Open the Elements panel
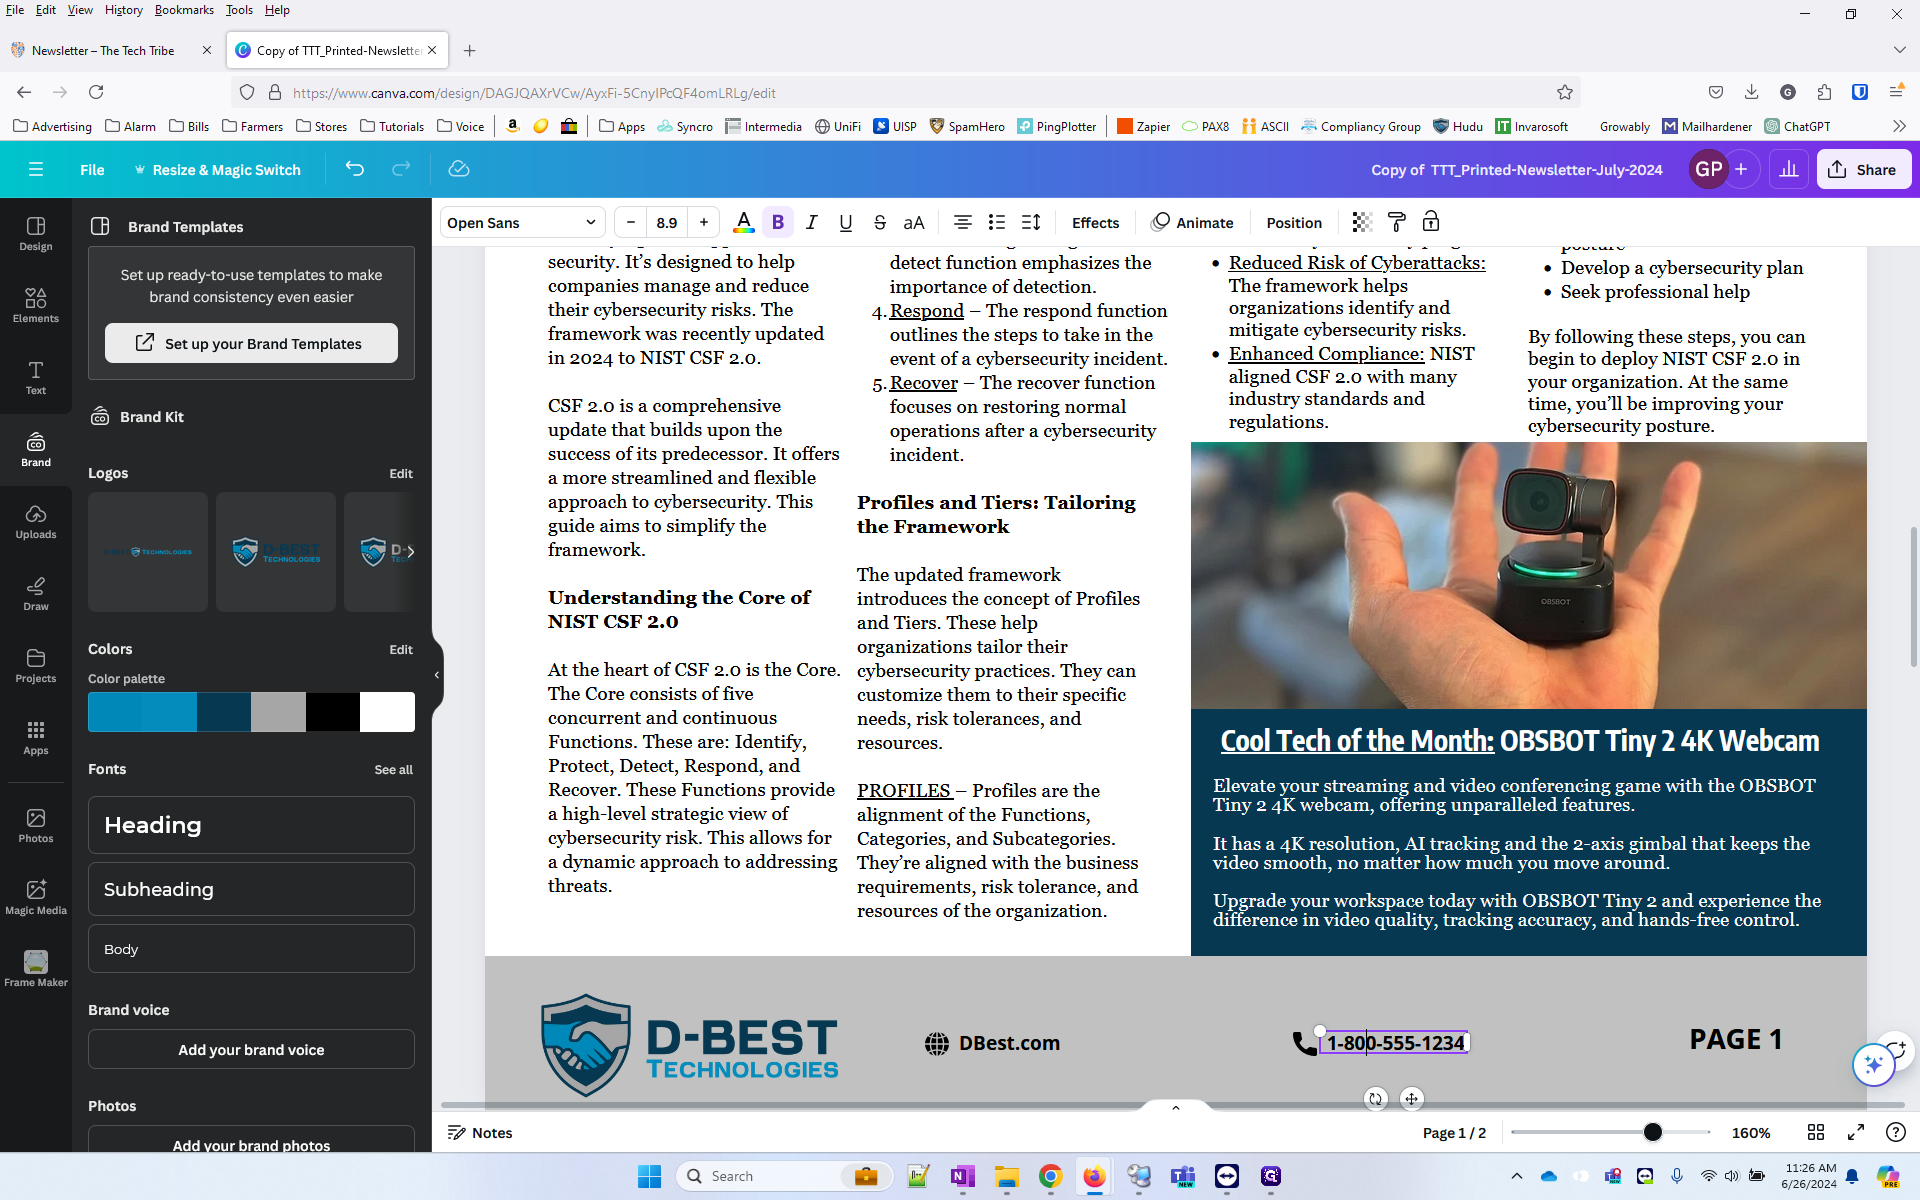The width and height of the screenshot is (1920, 1200). coord(36,306)
